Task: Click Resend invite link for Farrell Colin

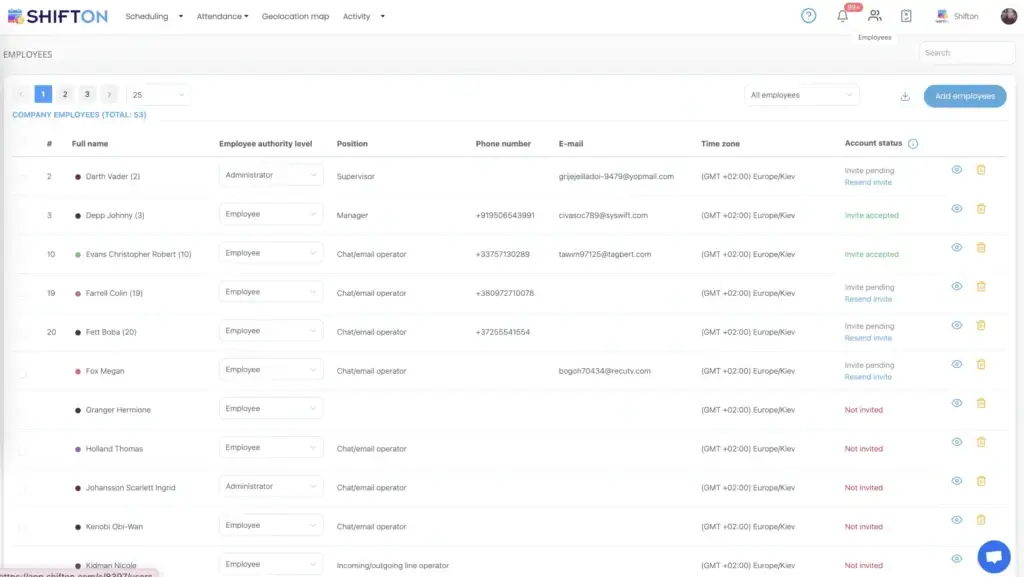Action: click(x=868, y=299)
